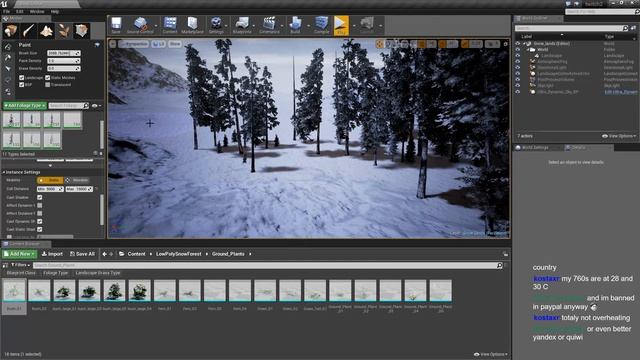Collapse the Instance Settings section

pos(4,172)
